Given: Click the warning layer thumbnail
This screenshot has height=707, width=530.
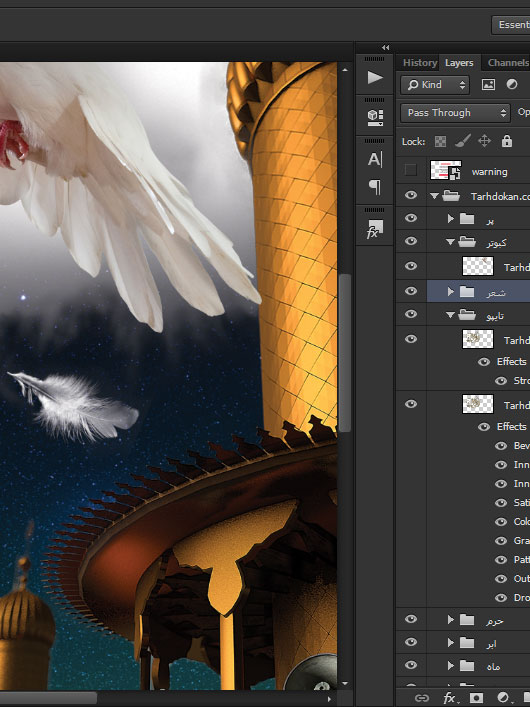Looking at the screenshot, I should 446,170.
